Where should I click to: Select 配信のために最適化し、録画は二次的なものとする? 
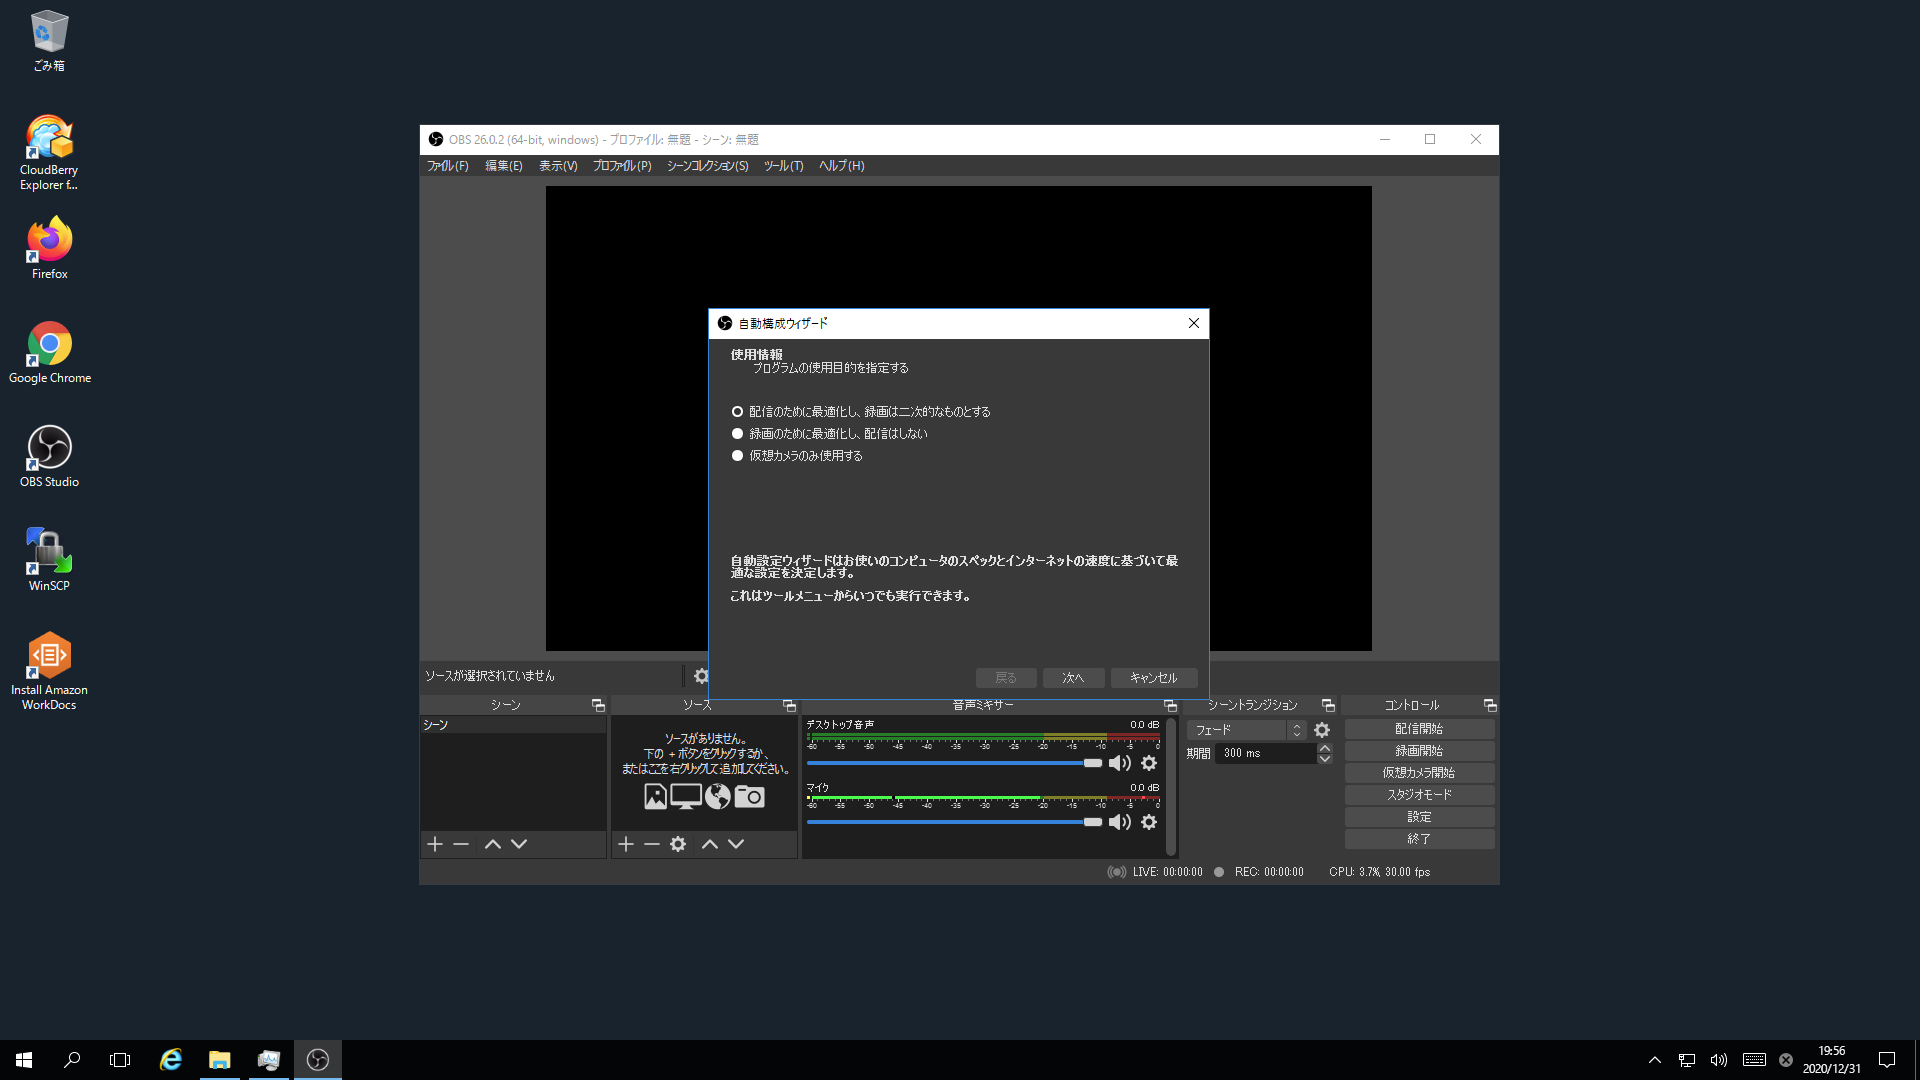pos(737,411)
